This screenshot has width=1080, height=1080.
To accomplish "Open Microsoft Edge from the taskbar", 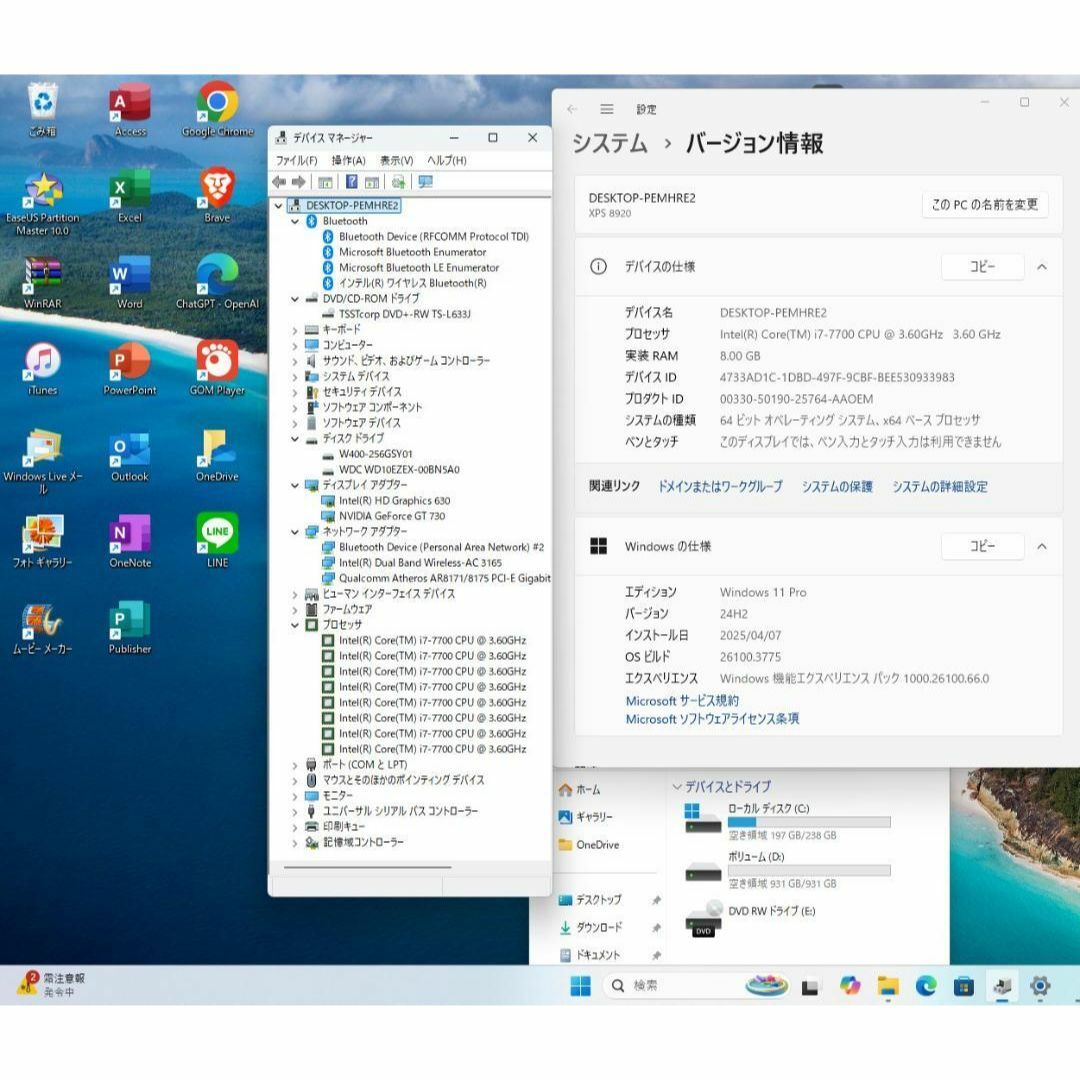I will [926, 986].
